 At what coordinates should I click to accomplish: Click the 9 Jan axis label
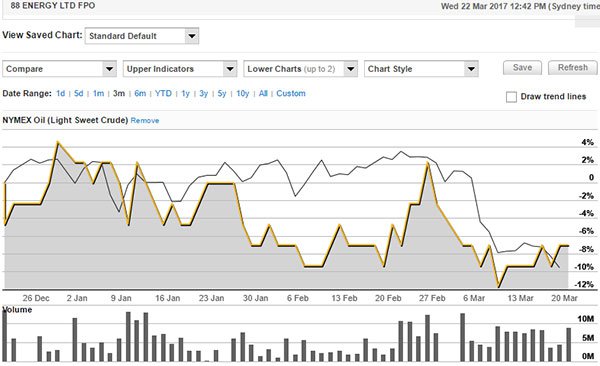pyautogui.click(x=121, y=298)
